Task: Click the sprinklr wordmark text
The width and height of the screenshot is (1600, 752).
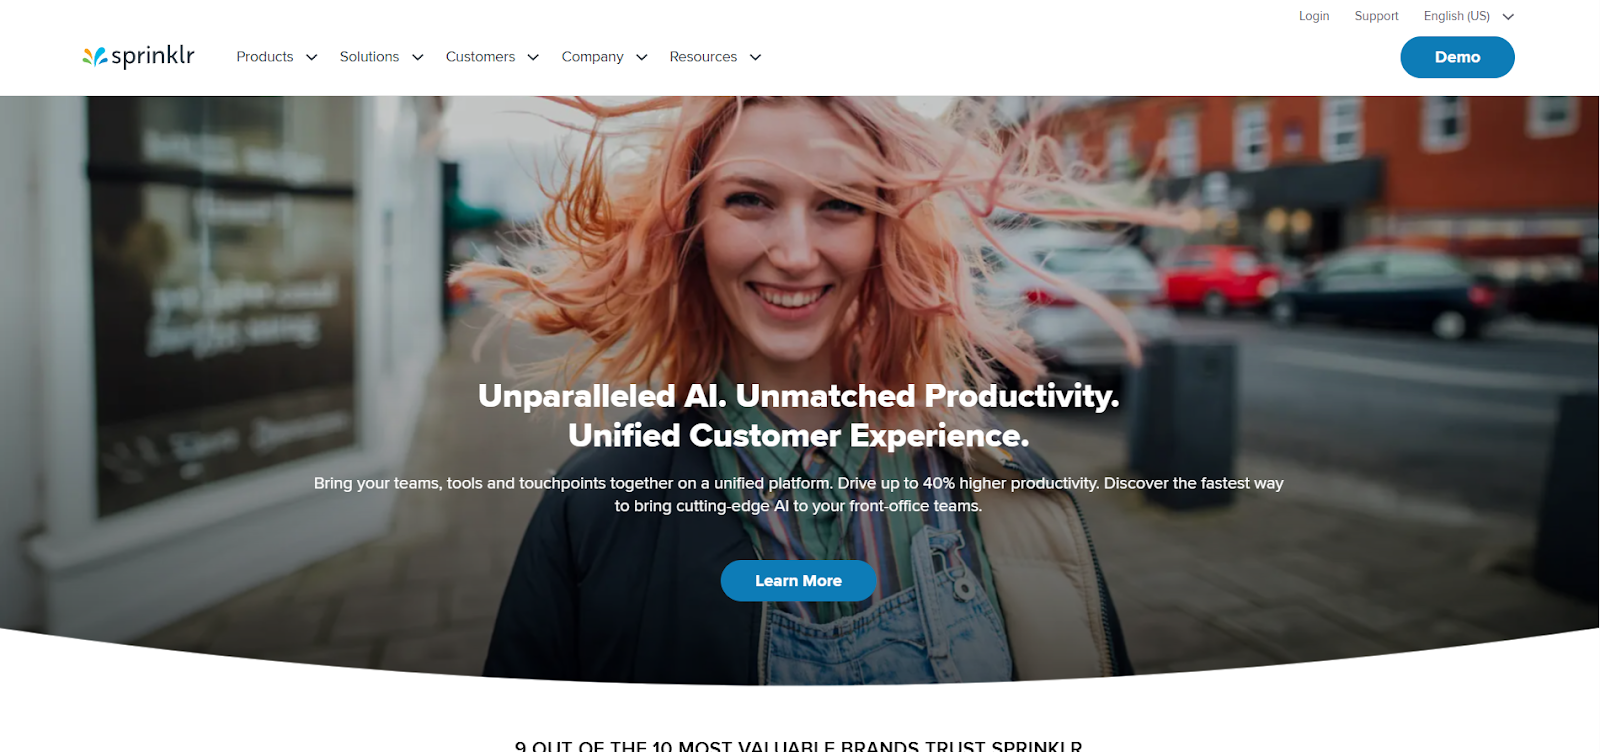Action: (153, 56)
